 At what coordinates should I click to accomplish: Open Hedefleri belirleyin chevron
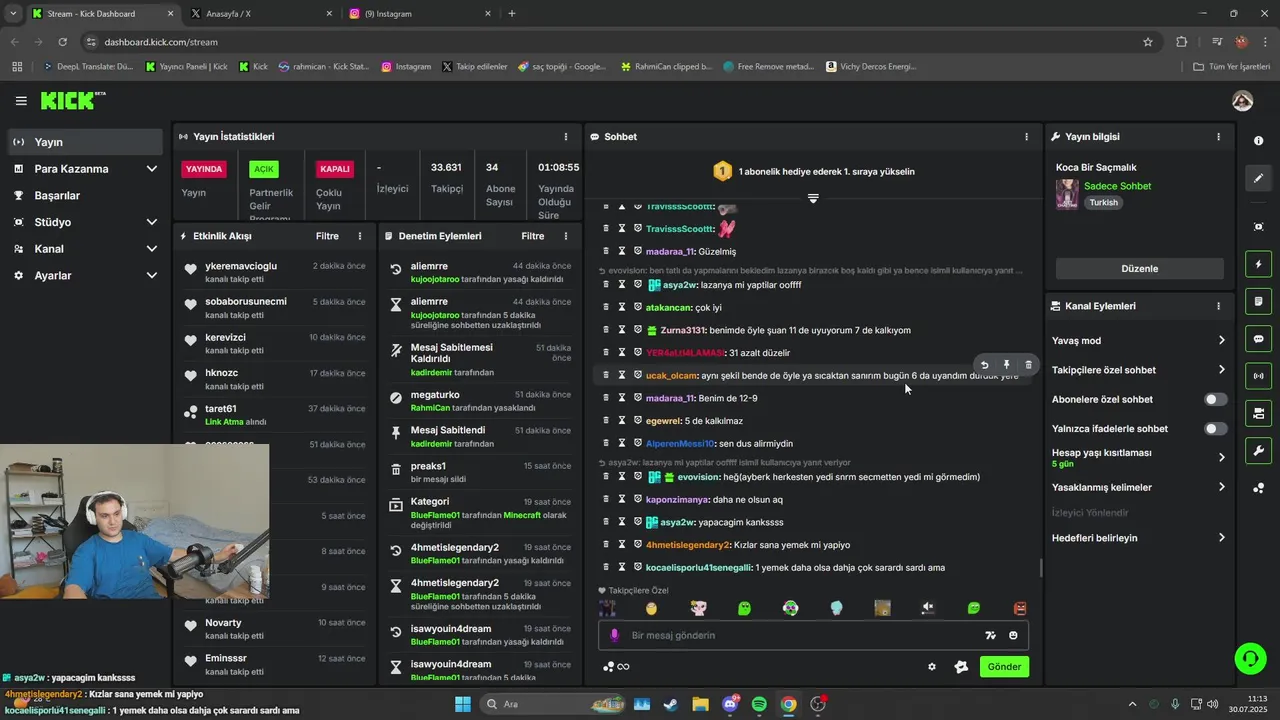pyautogui.click(x=1221, y=538)
